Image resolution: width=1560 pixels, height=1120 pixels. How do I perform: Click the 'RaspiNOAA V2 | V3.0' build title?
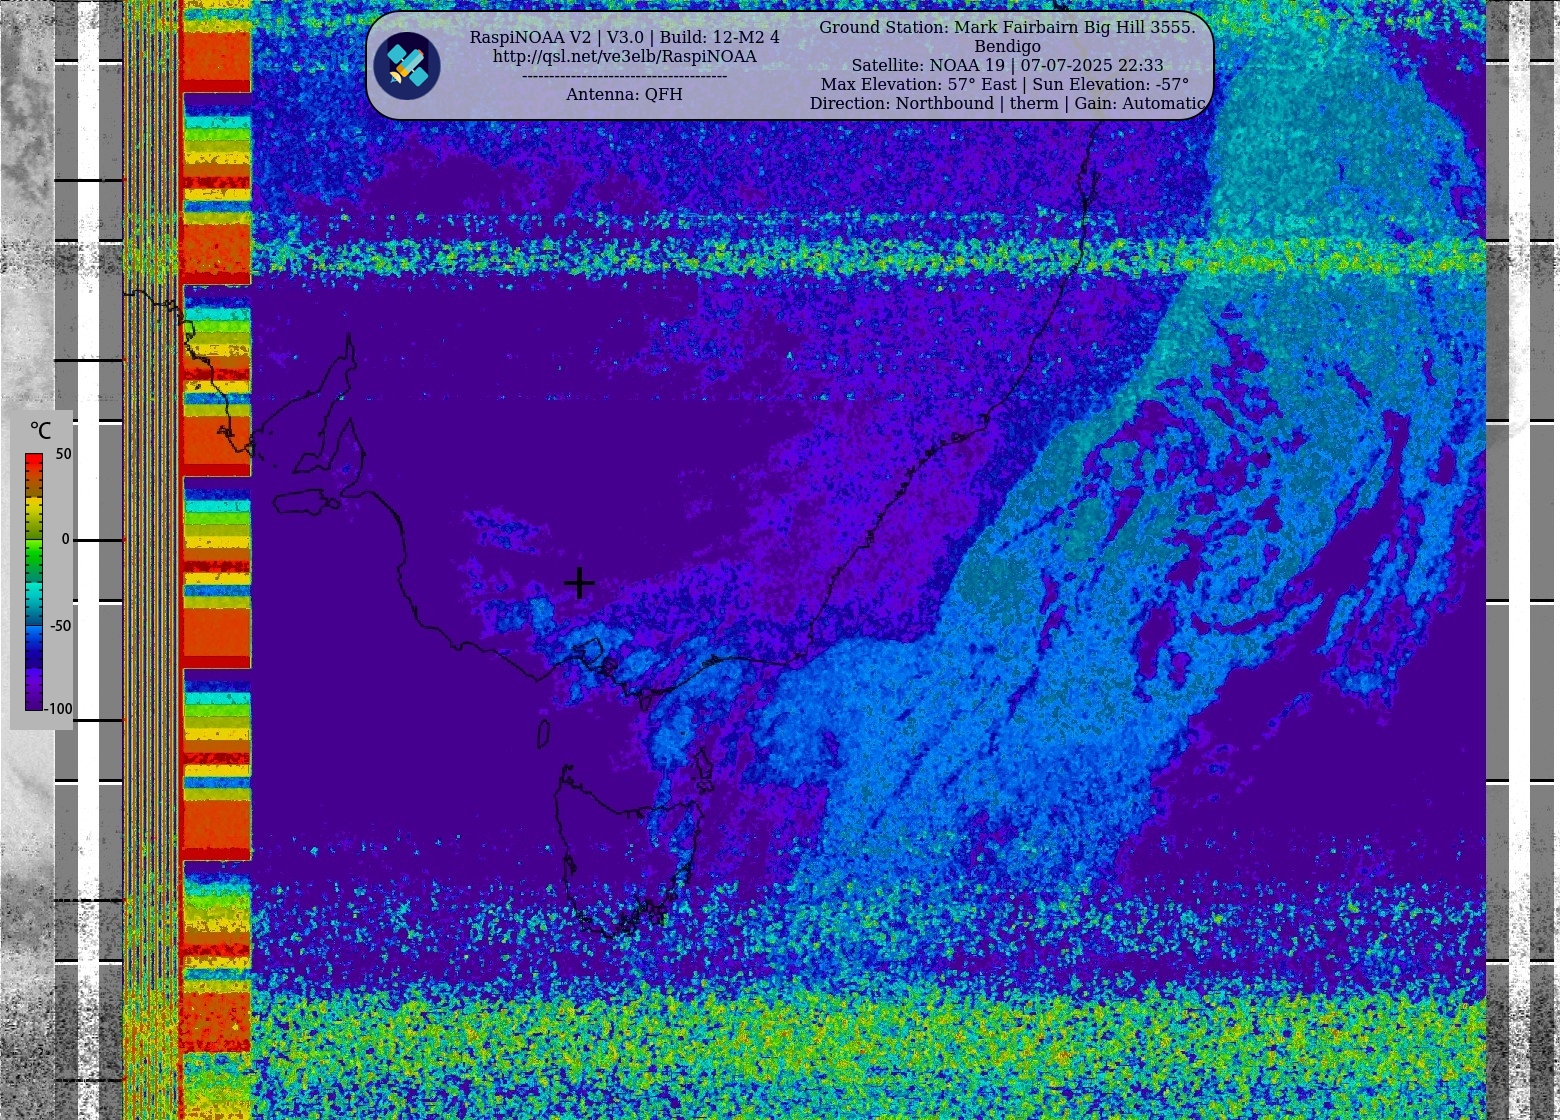coord(624,37)
